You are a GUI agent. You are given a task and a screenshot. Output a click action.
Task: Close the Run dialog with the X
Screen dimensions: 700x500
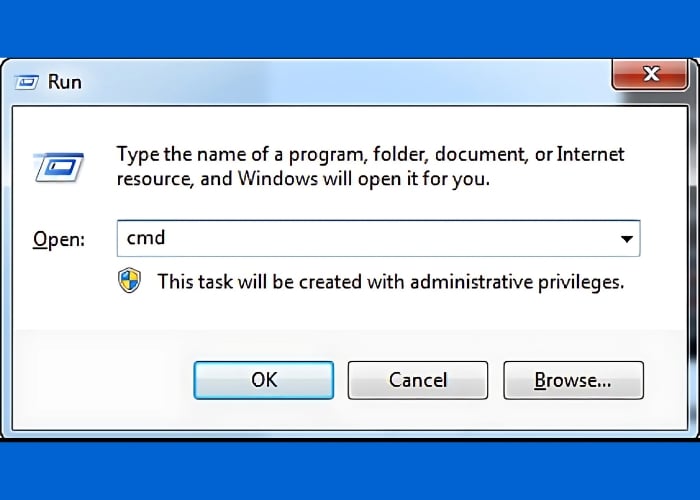[x=651, y=74]
